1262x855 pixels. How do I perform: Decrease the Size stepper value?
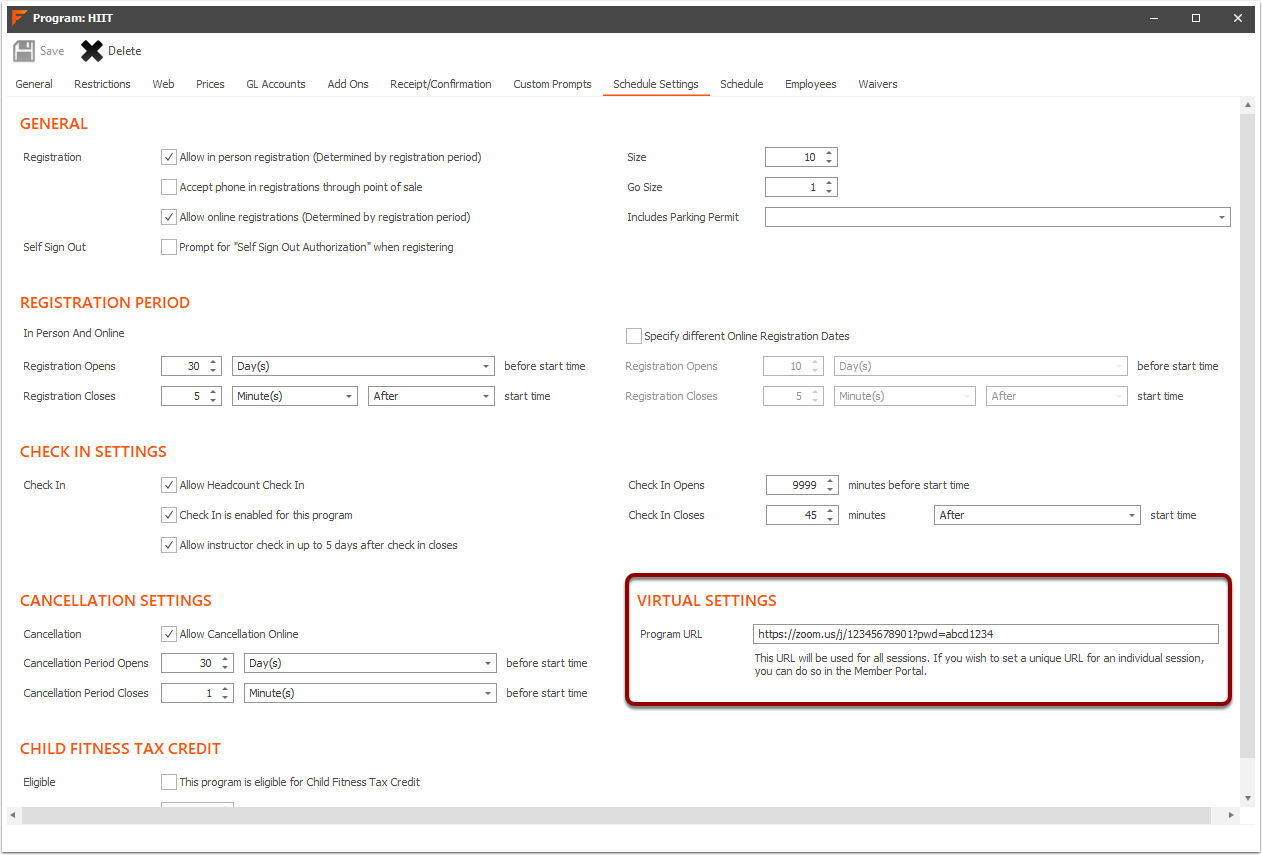point(830,161)
